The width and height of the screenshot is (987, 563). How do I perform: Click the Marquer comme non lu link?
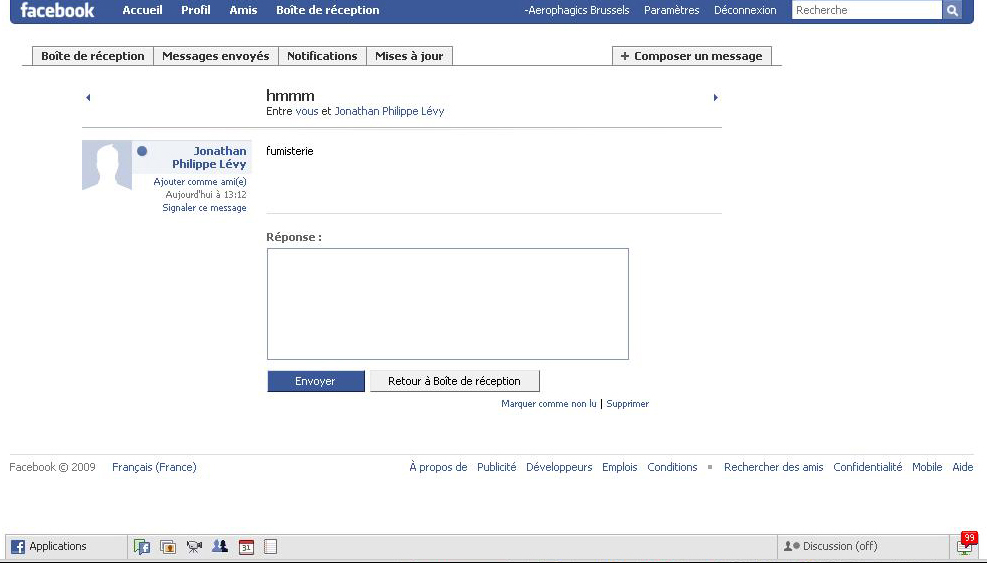tap(548, 404)
